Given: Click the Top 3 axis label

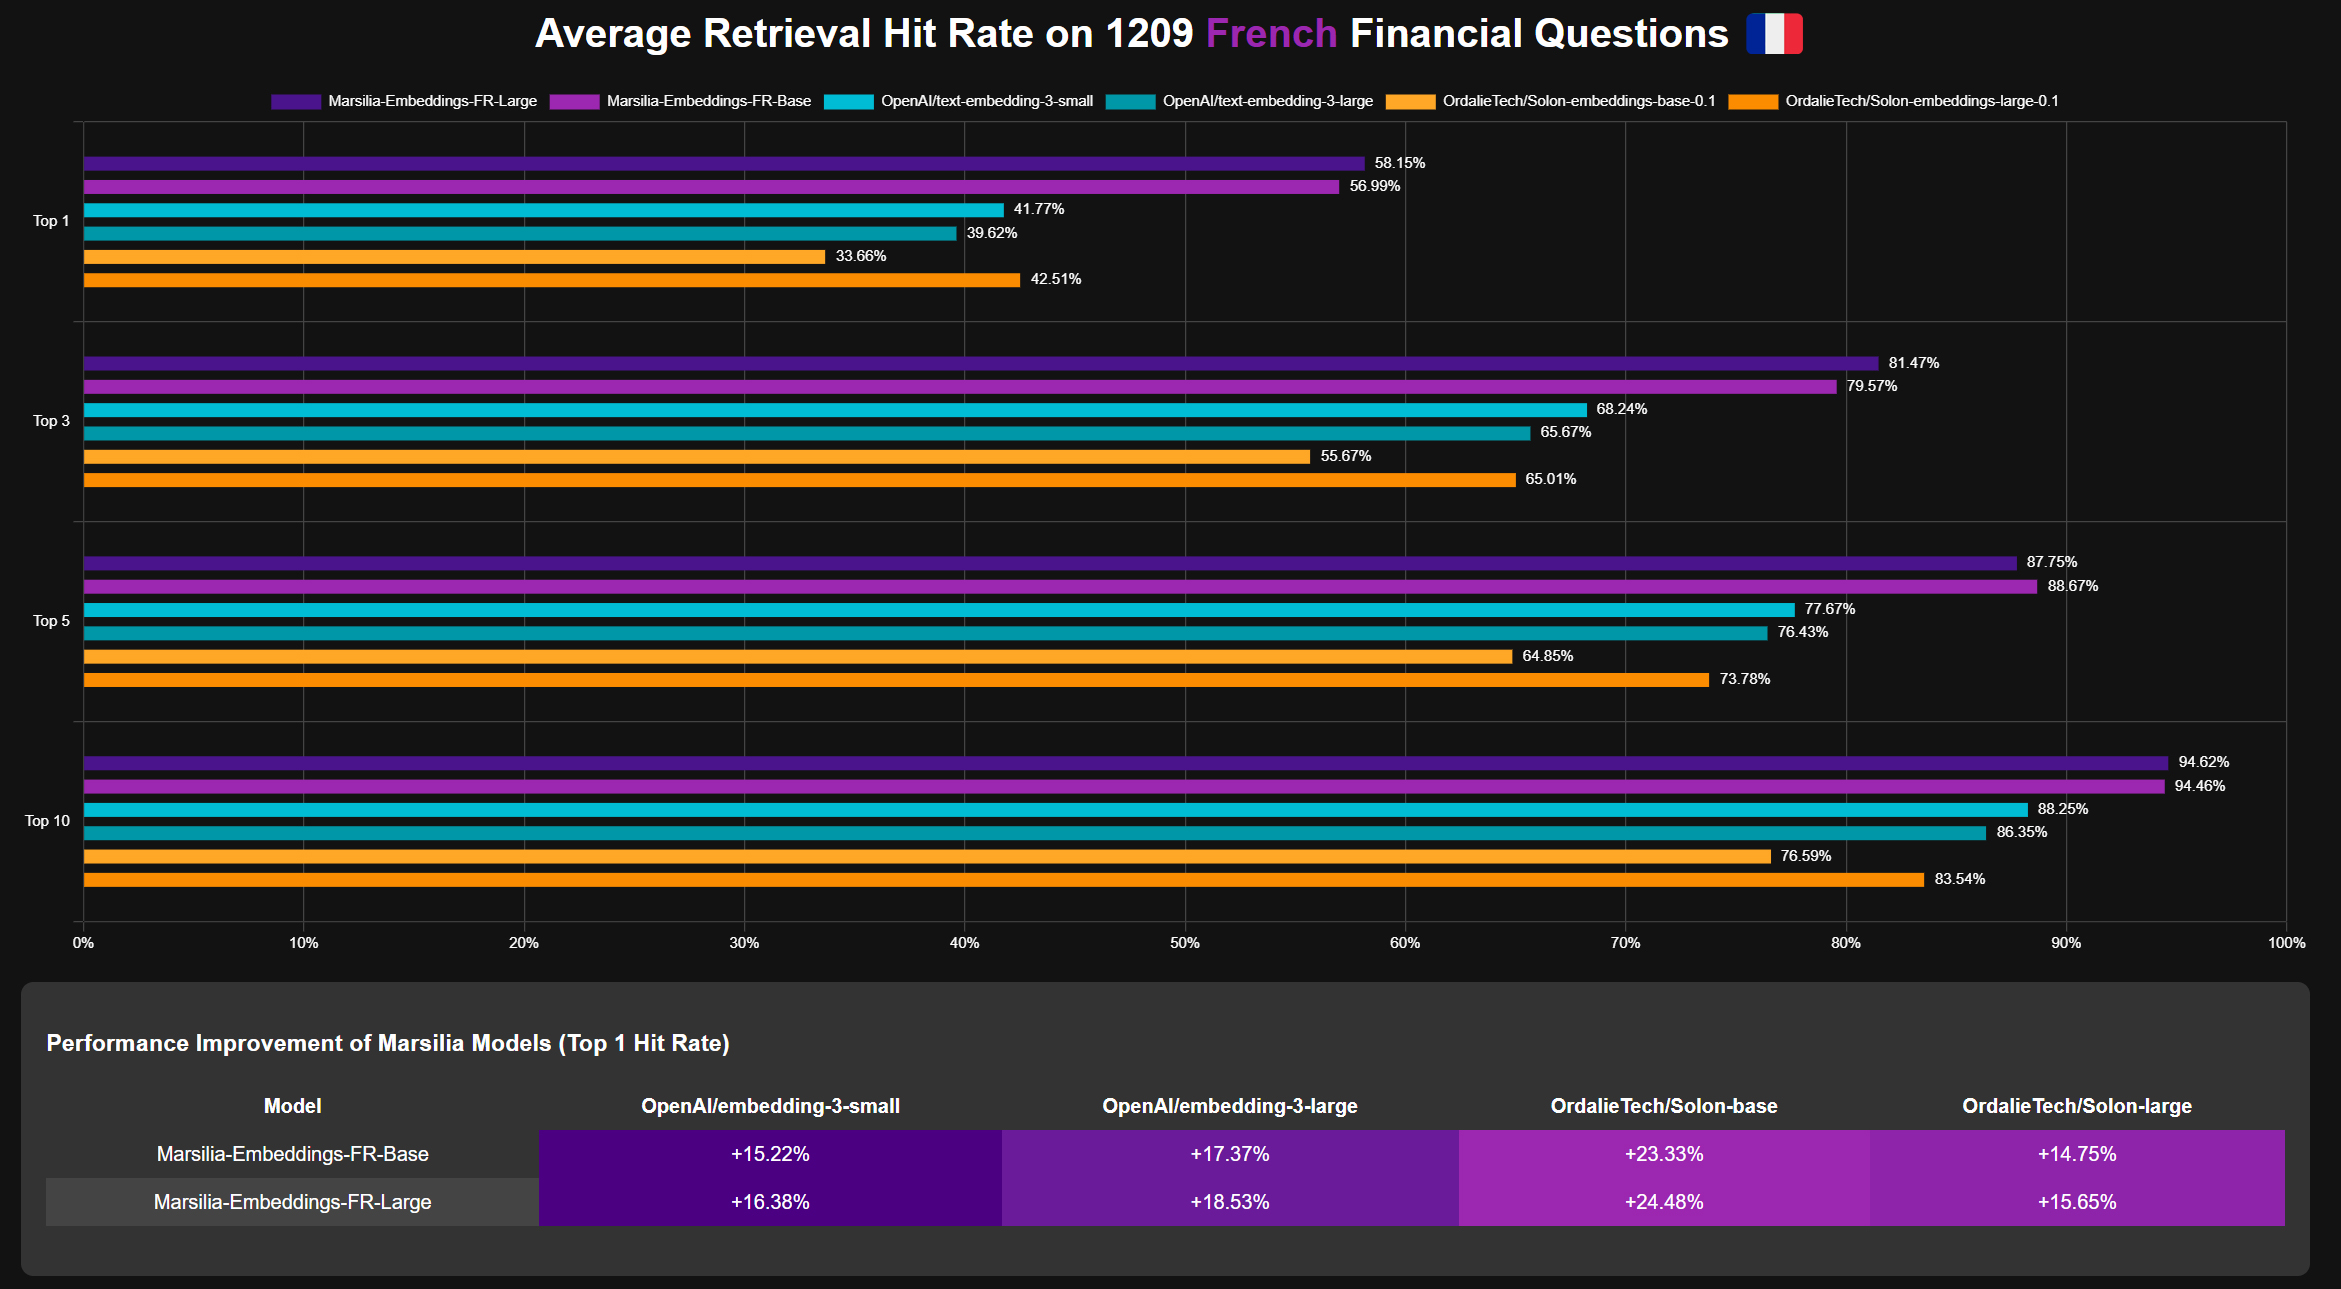Looking at the screenshot, I should 51,421.
